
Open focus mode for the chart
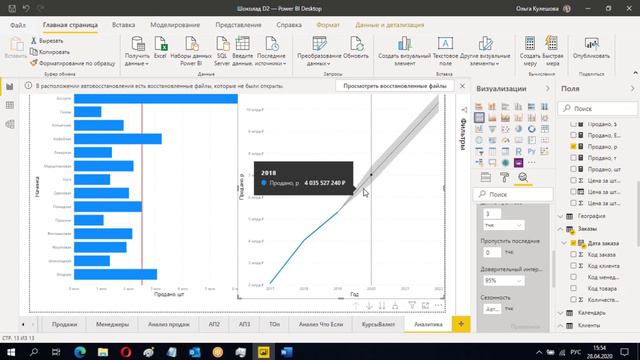tap(425, 305)
